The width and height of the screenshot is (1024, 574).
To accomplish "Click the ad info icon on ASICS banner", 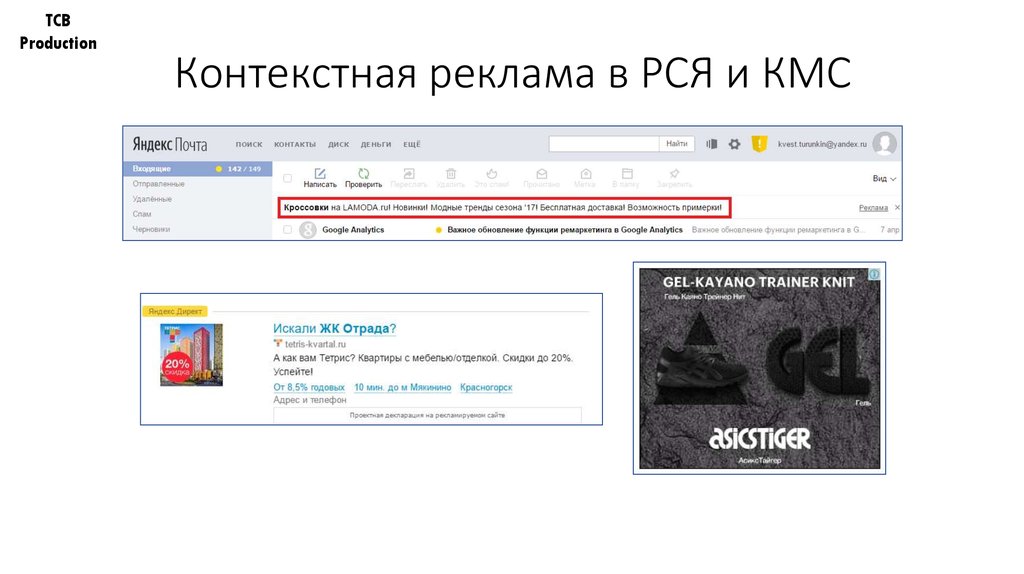I will [873, 274].
